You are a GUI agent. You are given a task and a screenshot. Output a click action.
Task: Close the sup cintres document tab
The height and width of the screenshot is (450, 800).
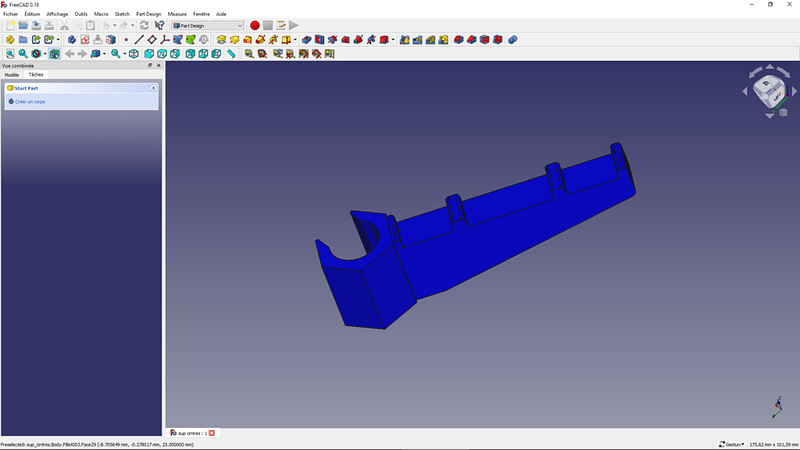pos(212,433)
